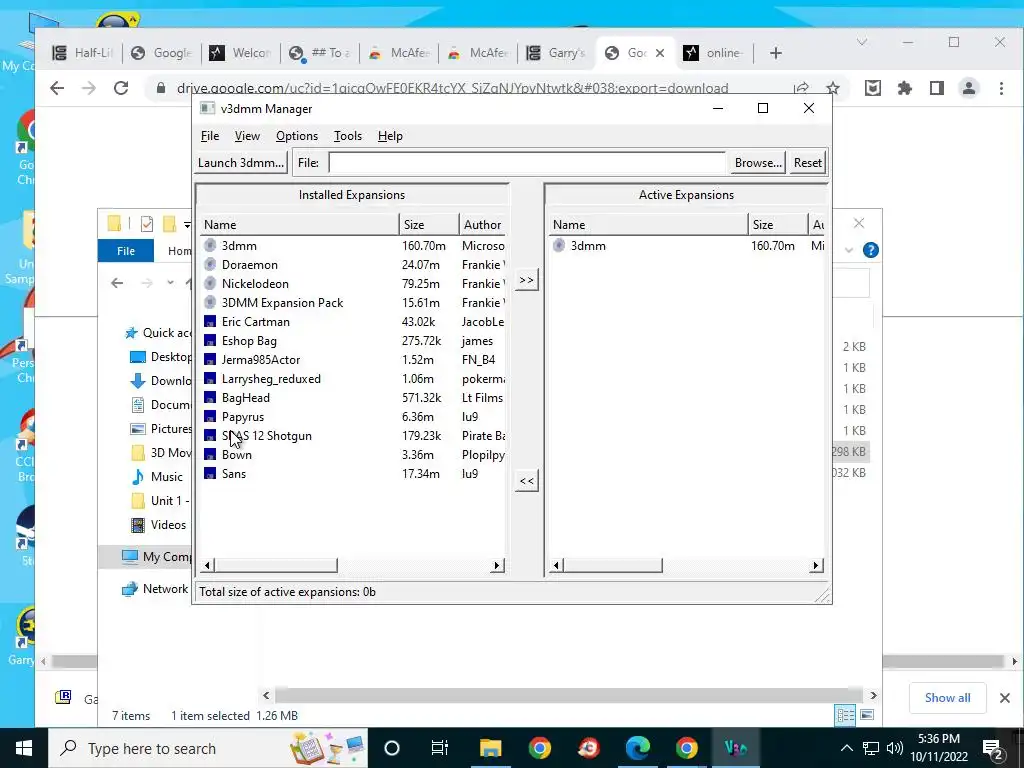Click right arrow of Installed Expansions scrollbar

pos(497,566)
